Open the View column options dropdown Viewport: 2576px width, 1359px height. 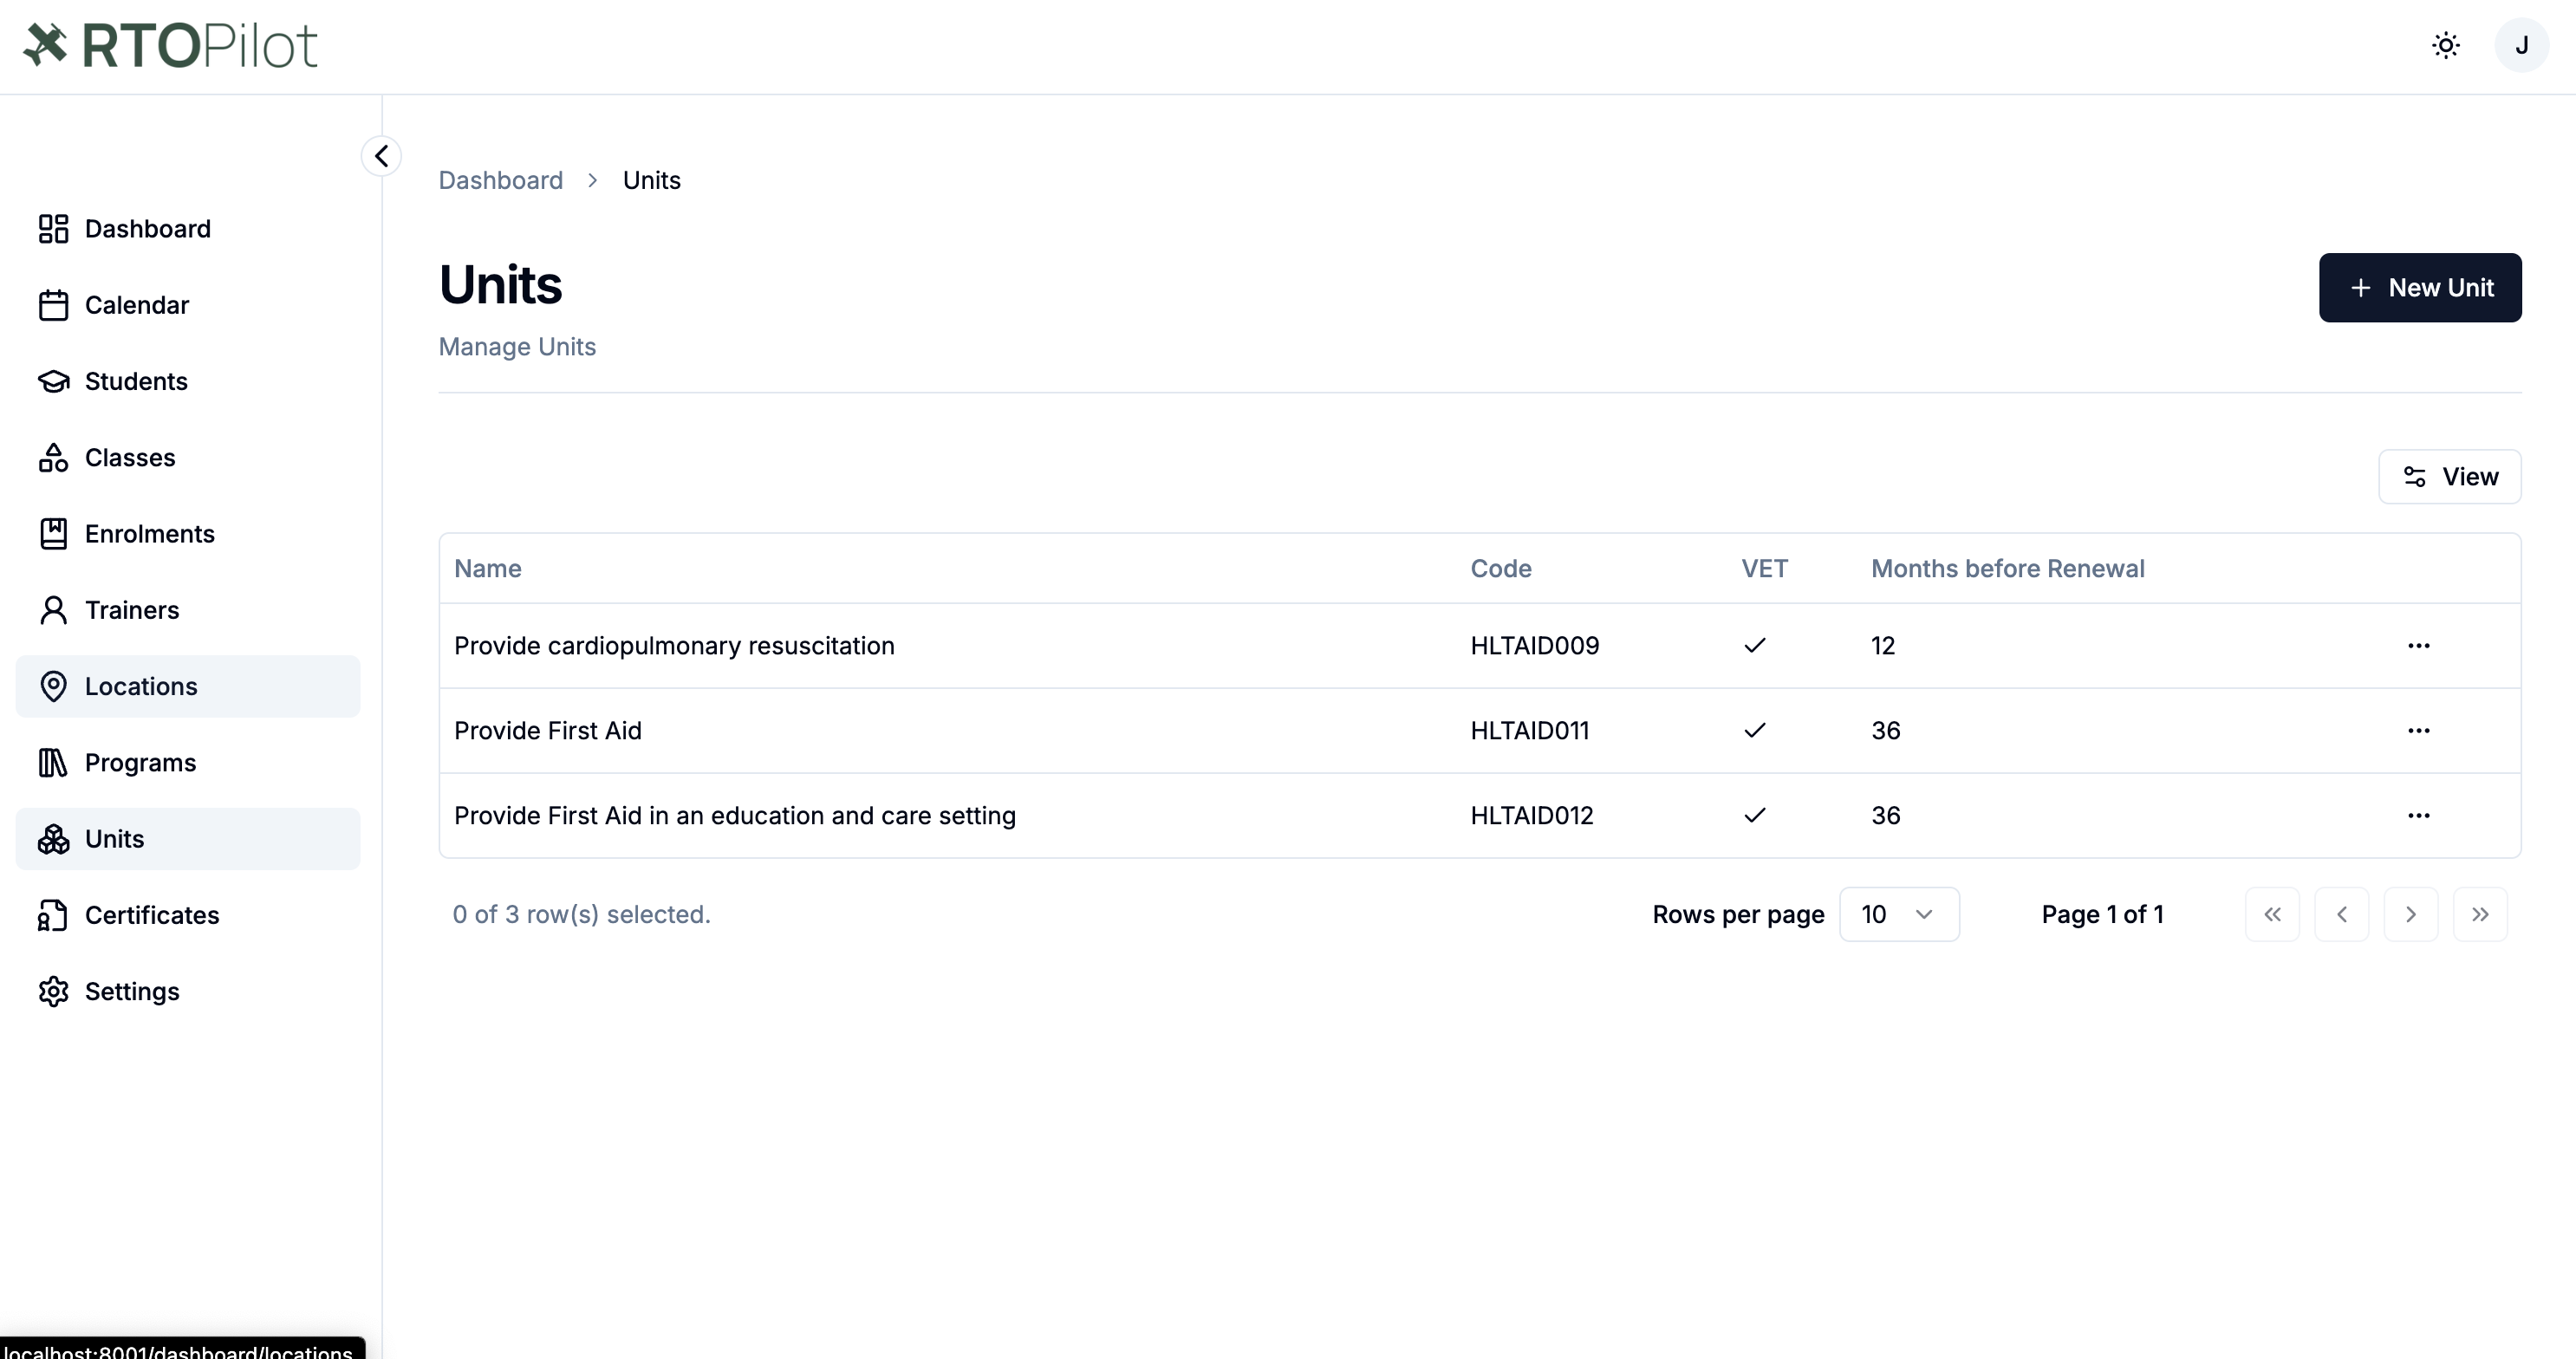[2449, 476]
